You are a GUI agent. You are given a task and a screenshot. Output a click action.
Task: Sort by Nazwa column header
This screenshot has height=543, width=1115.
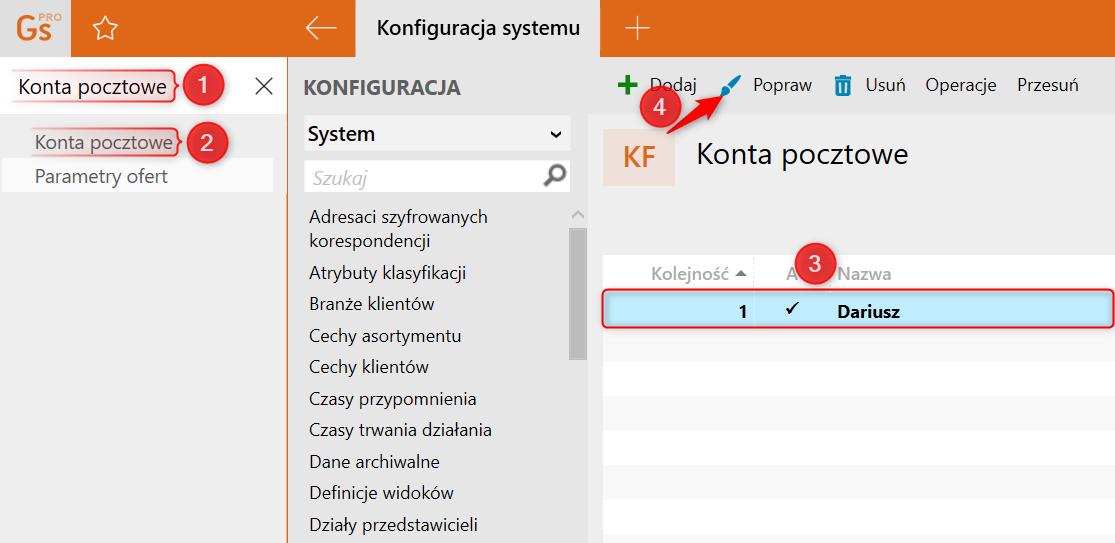tap(865, 274)
